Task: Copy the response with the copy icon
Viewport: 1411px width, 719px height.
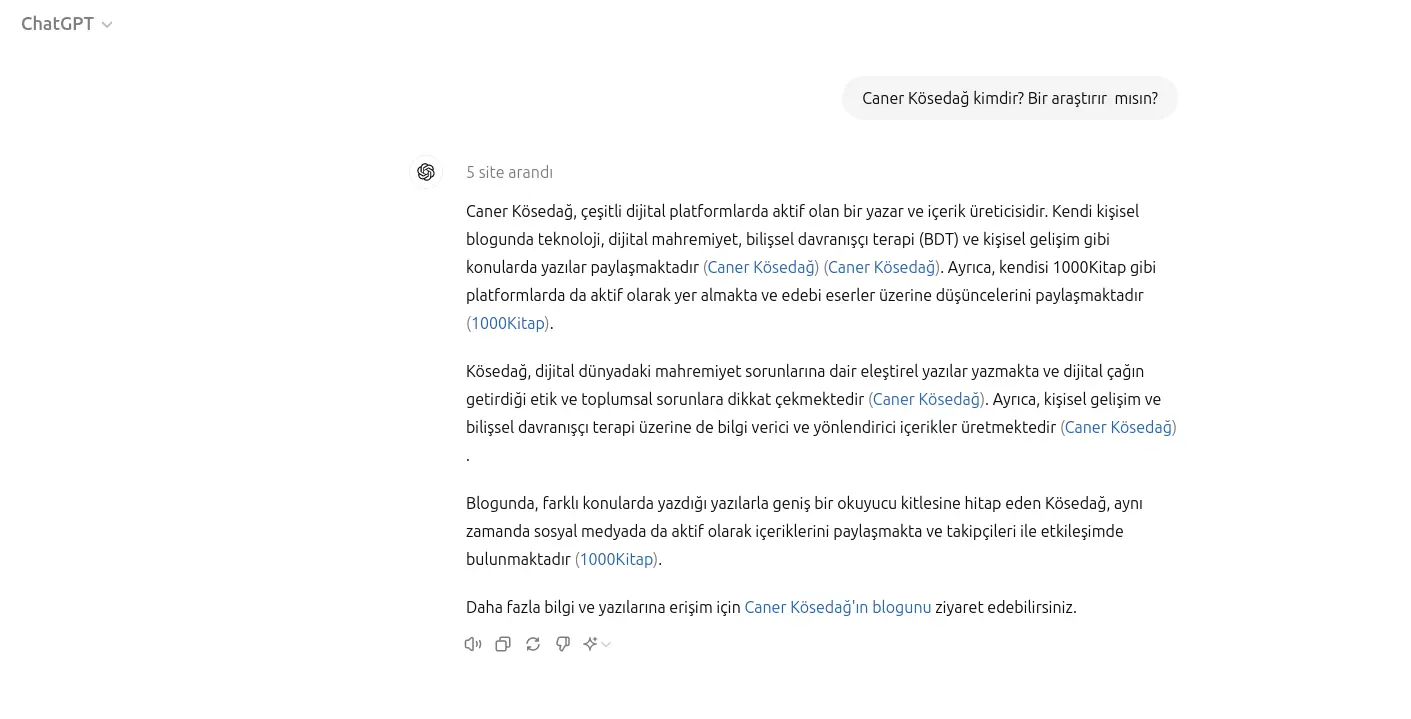Action: click(x=503, y=644)
